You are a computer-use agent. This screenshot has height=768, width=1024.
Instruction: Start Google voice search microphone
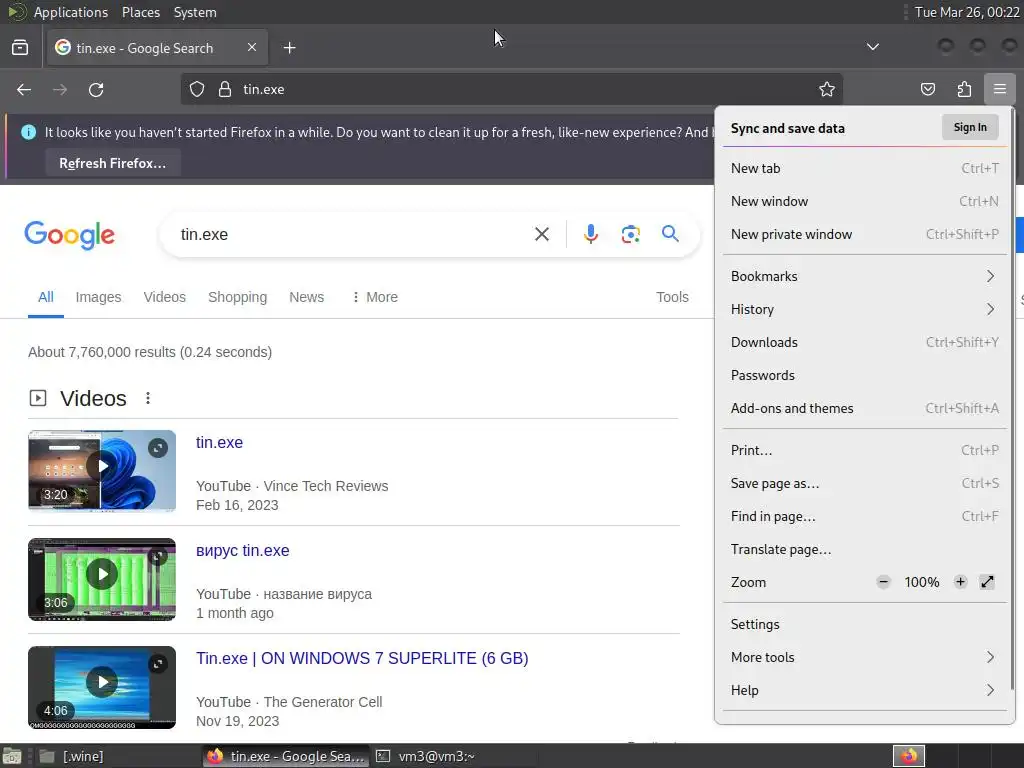click(590, 234)
